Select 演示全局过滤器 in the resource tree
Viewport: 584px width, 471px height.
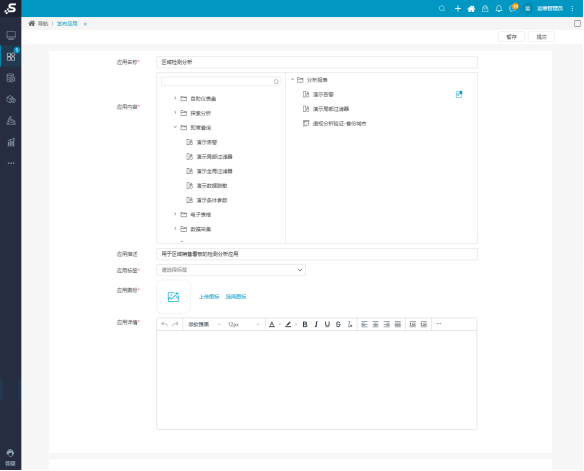(214, 171)
